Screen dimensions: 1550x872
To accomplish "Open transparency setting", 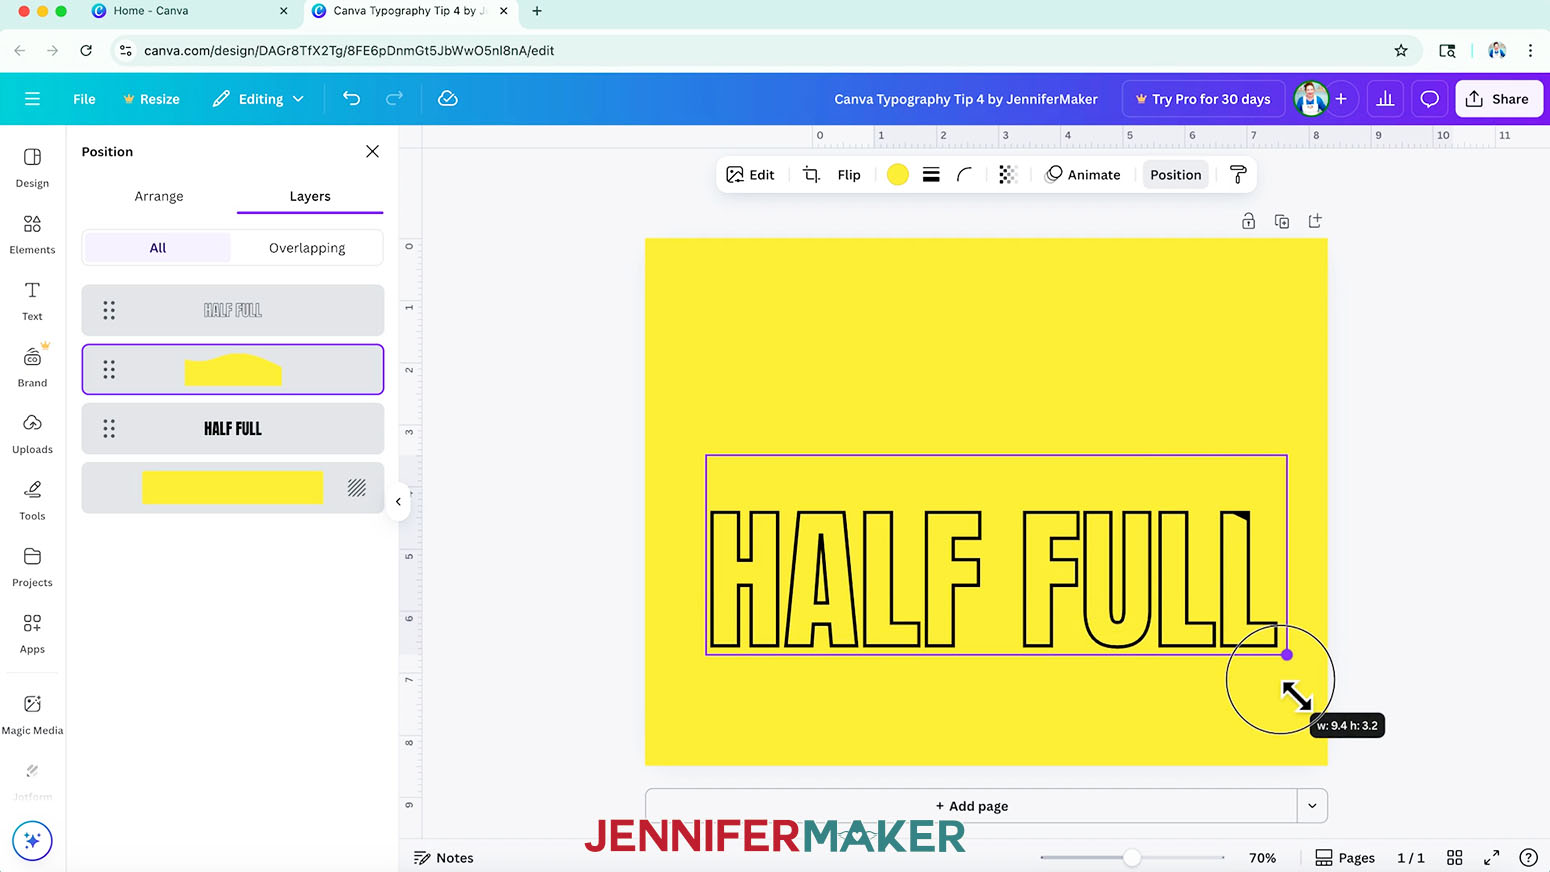I will 1007,175.
